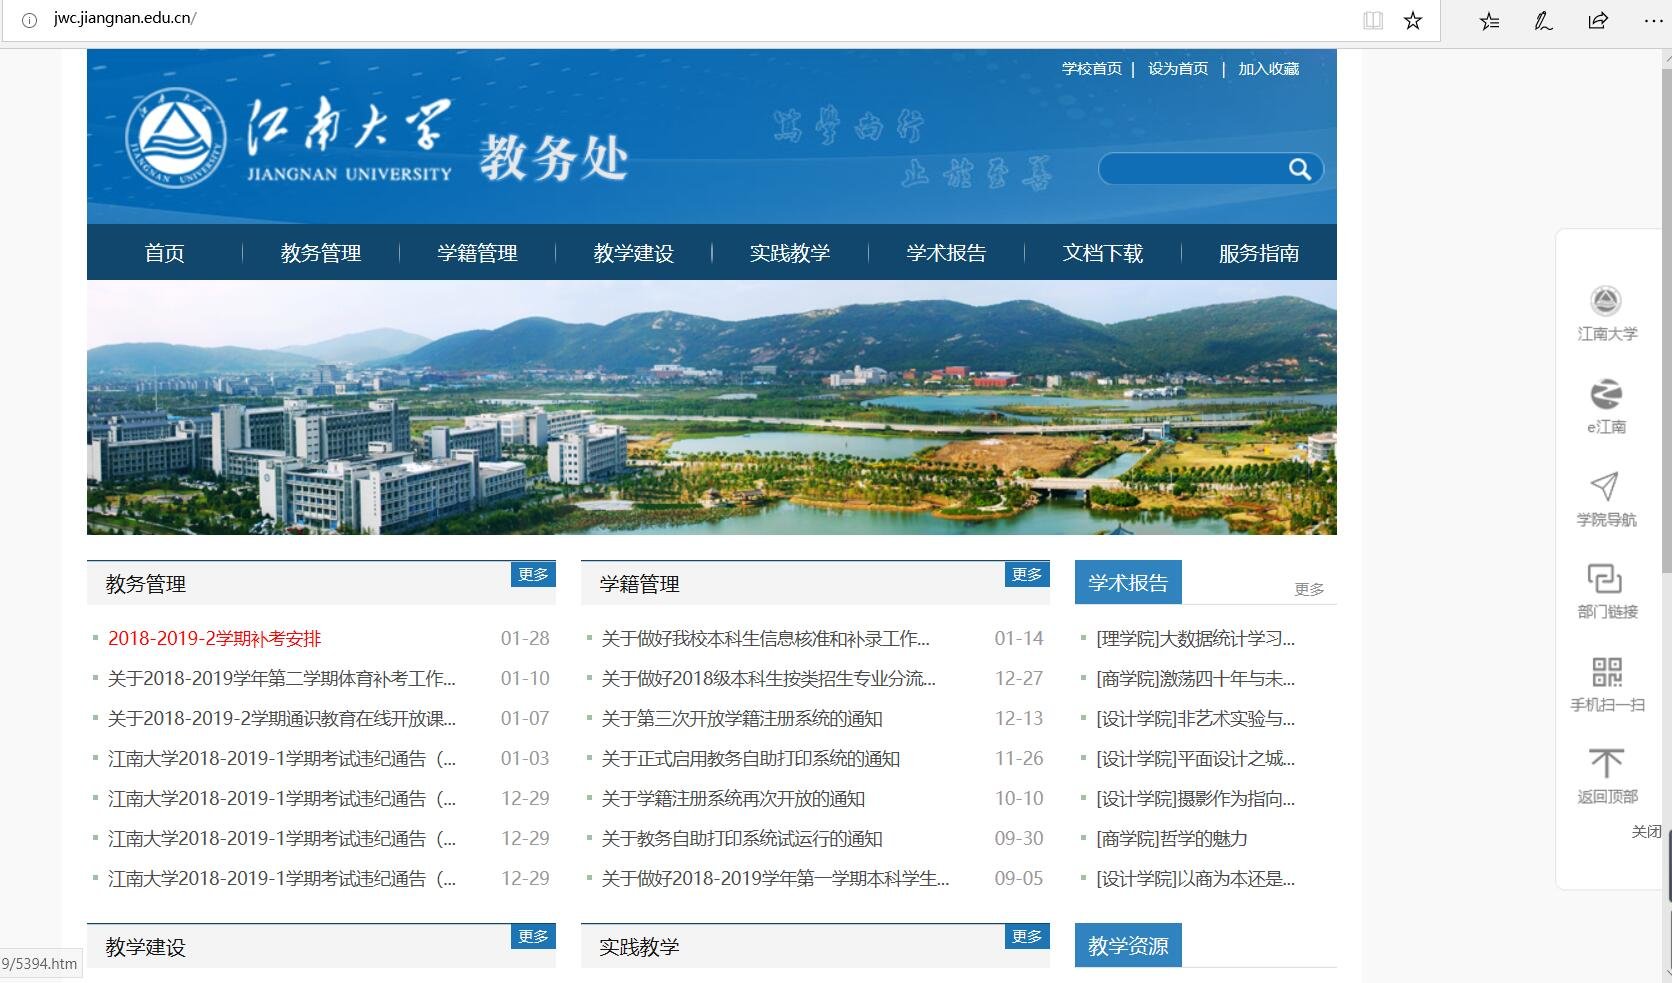Click the browser share icon
The image size is (1672, 983).
[1597, 20]
